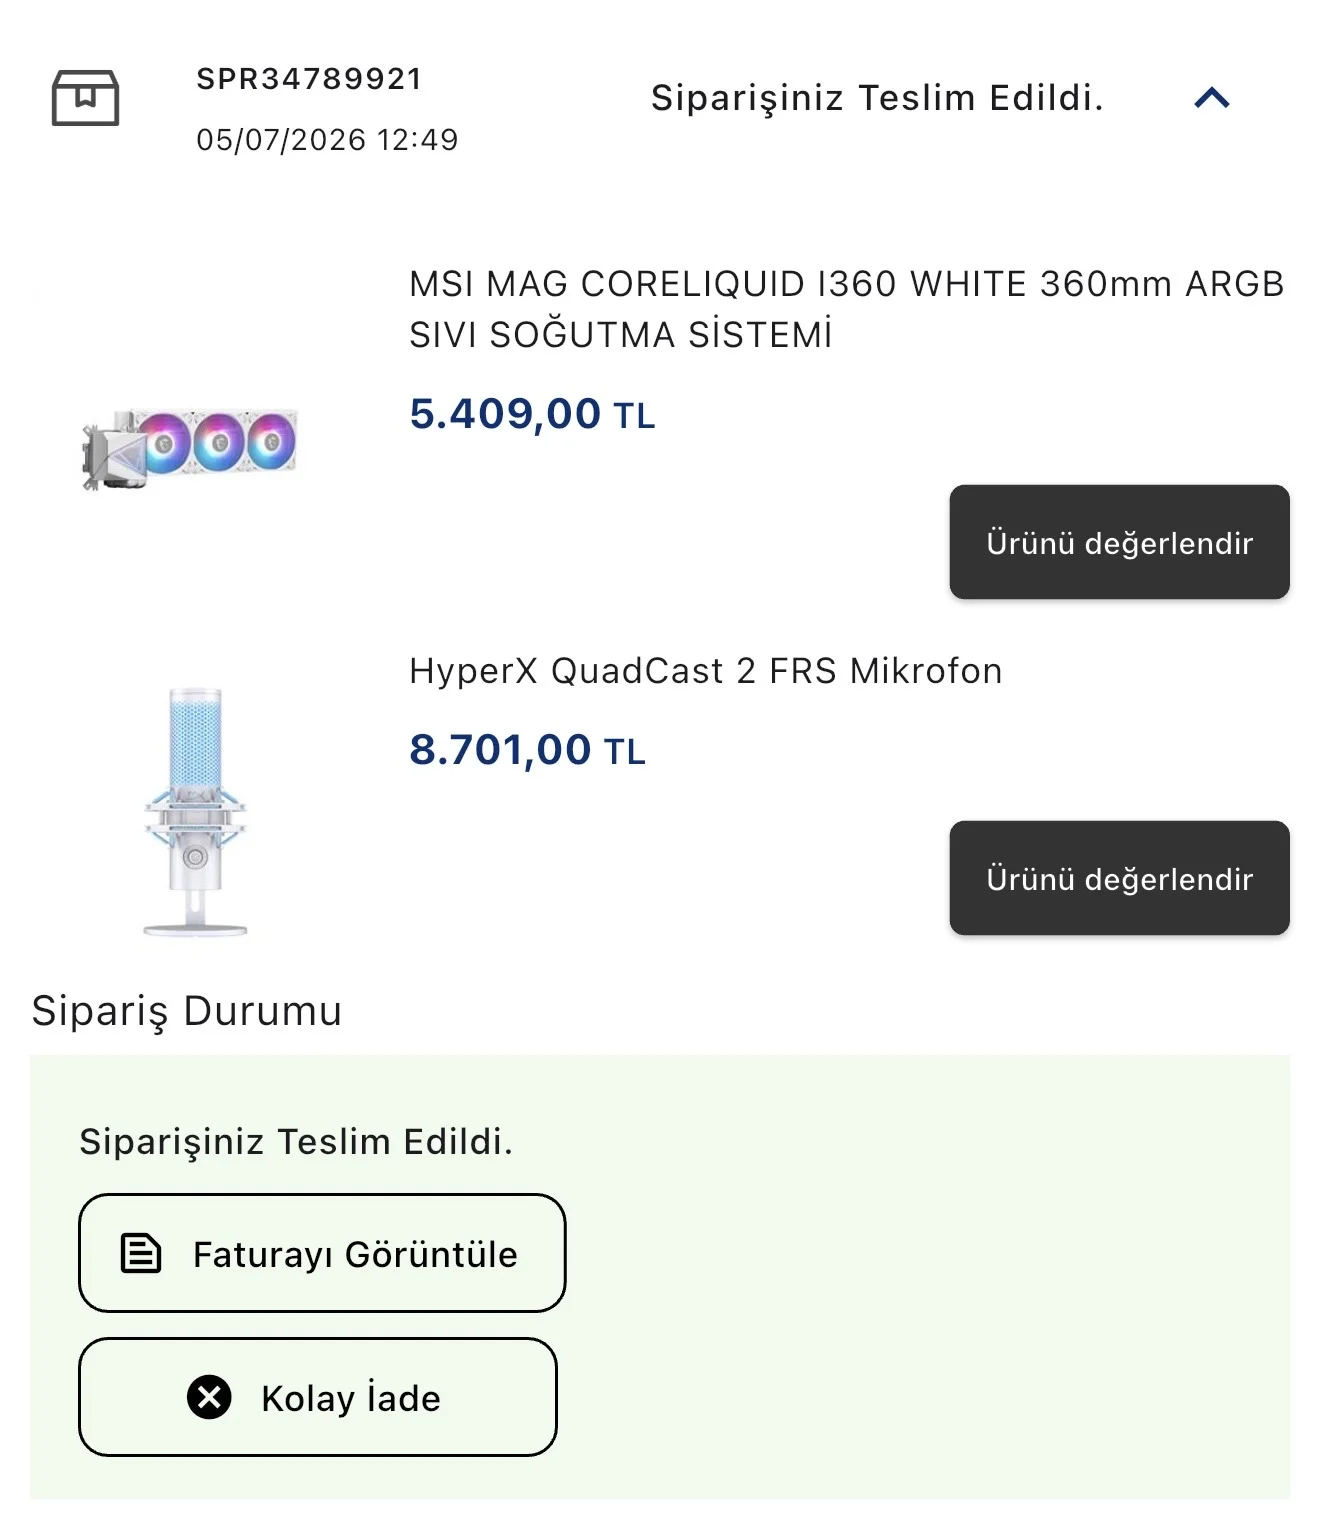Image resolution: width=1320 pixels, height=1540 pixels.
Task: Click the 'Faturayı Görüntüle' button
Action: pyautogui.click(x=322, y=1253)
